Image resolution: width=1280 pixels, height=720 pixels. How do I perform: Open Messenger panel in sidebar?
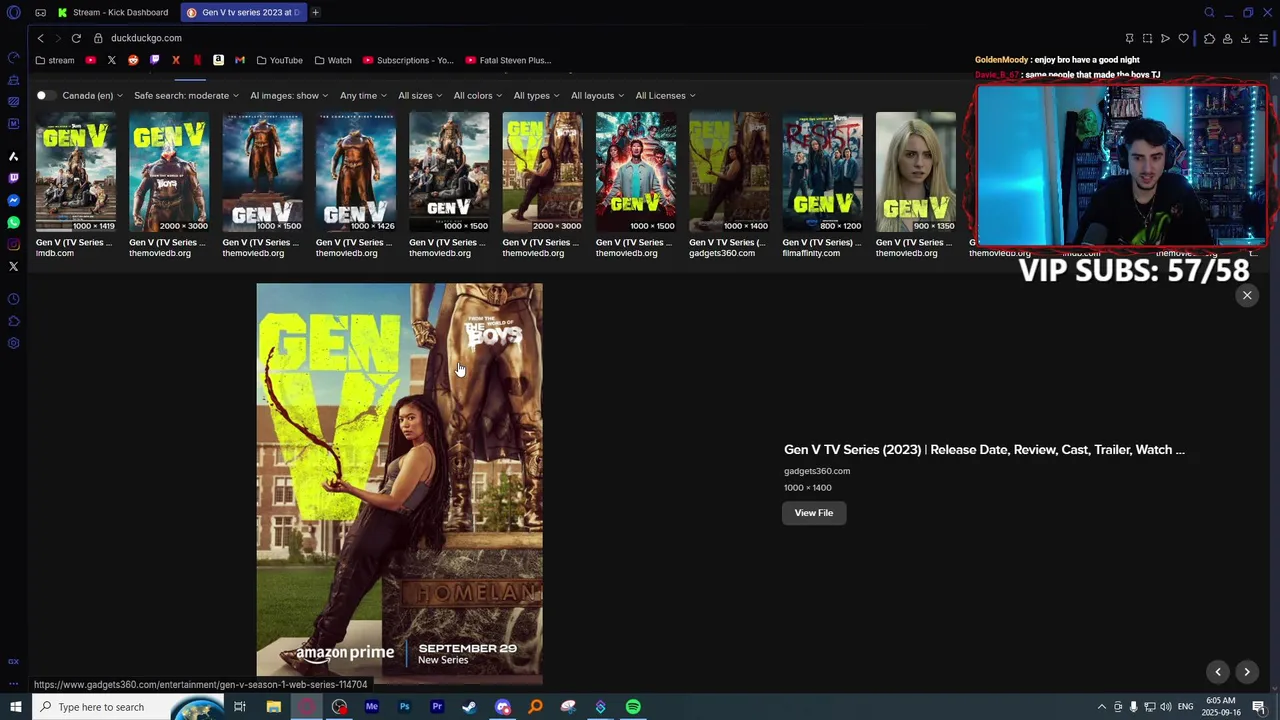click(x=14, y=200)
